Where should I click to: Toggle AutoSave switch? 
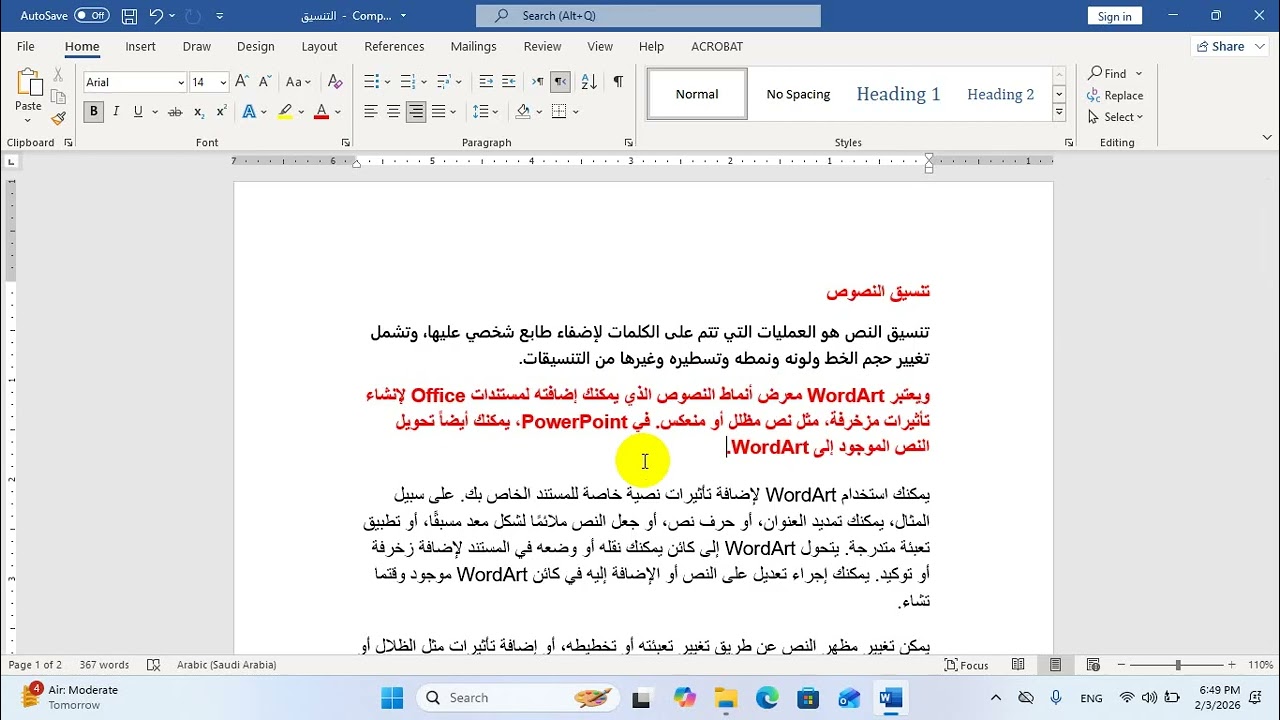92,16
